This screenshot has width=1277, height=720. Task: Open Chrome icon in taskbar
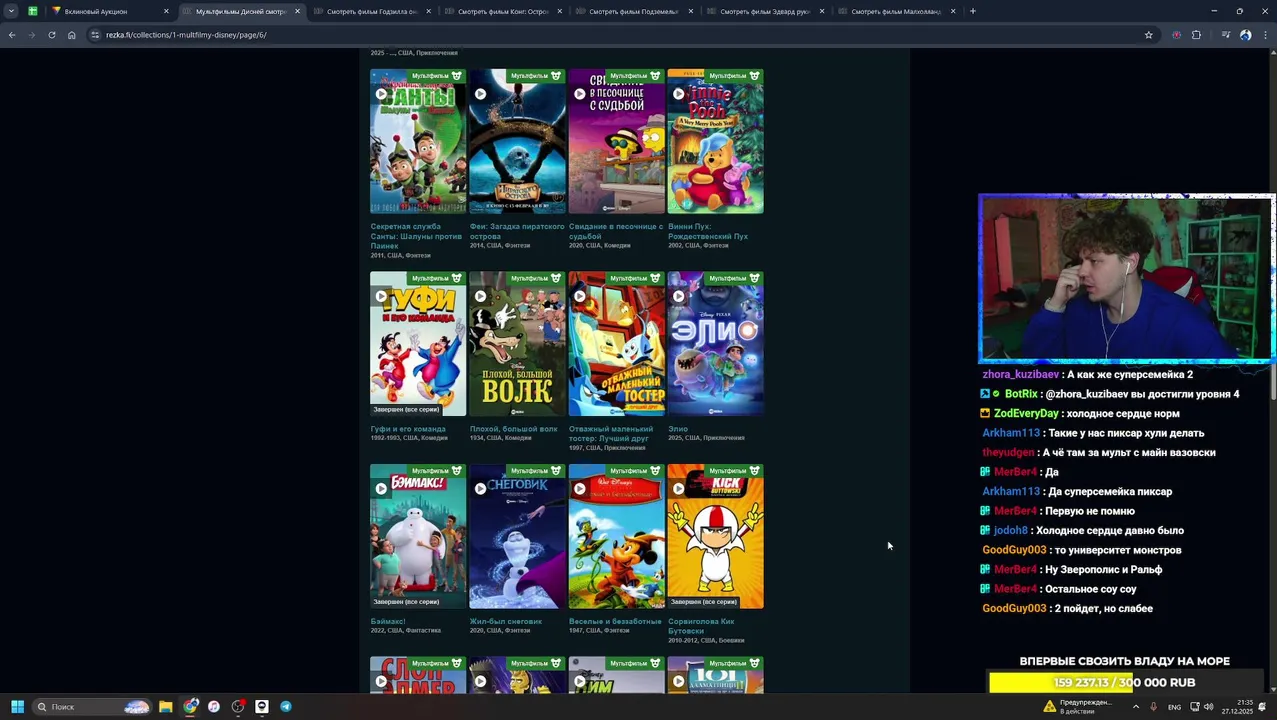pyautogui.click(x=190, y=706)
